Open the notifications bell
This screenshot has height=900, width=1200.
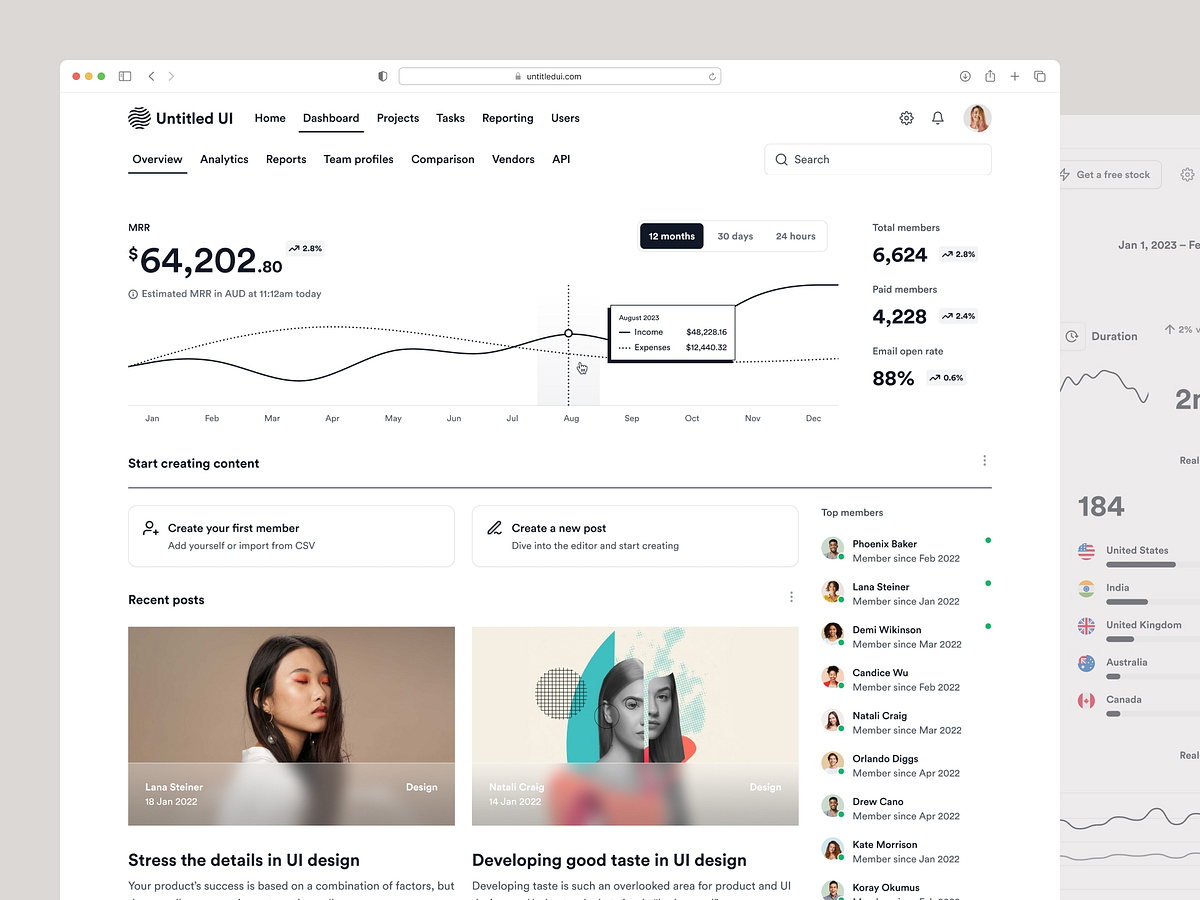pyautogui.click(x=937, y=117)
